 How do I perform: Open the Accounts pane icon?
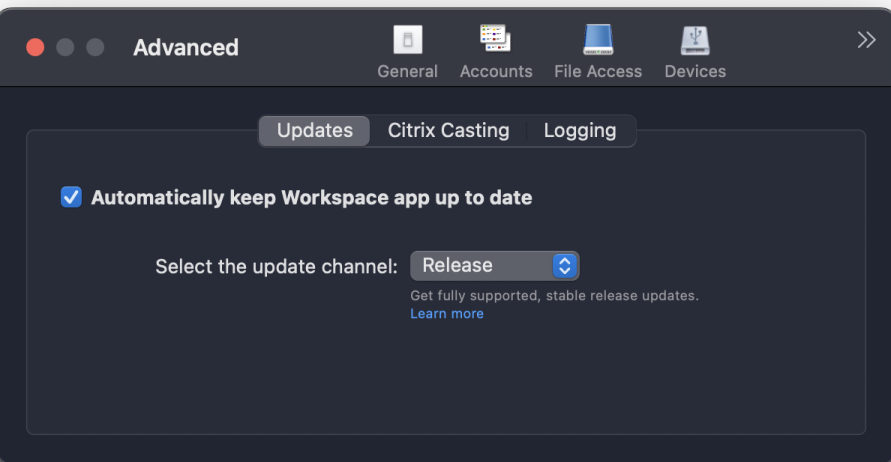coord(495,40)
